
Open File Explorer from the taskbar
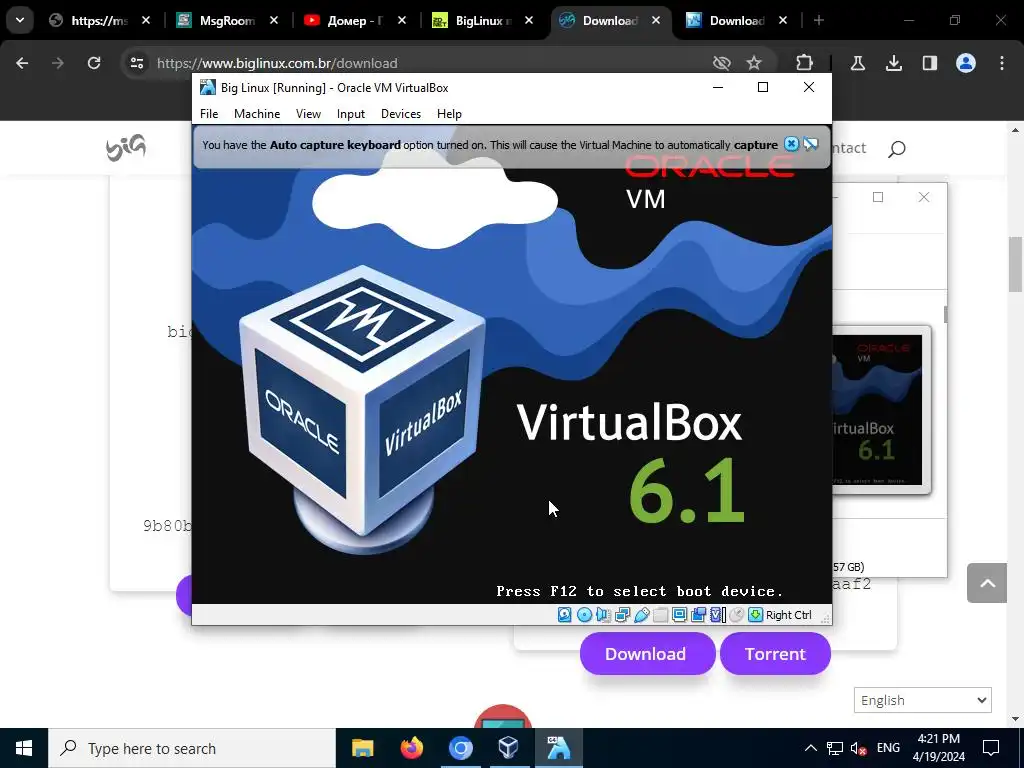point(362,748)
